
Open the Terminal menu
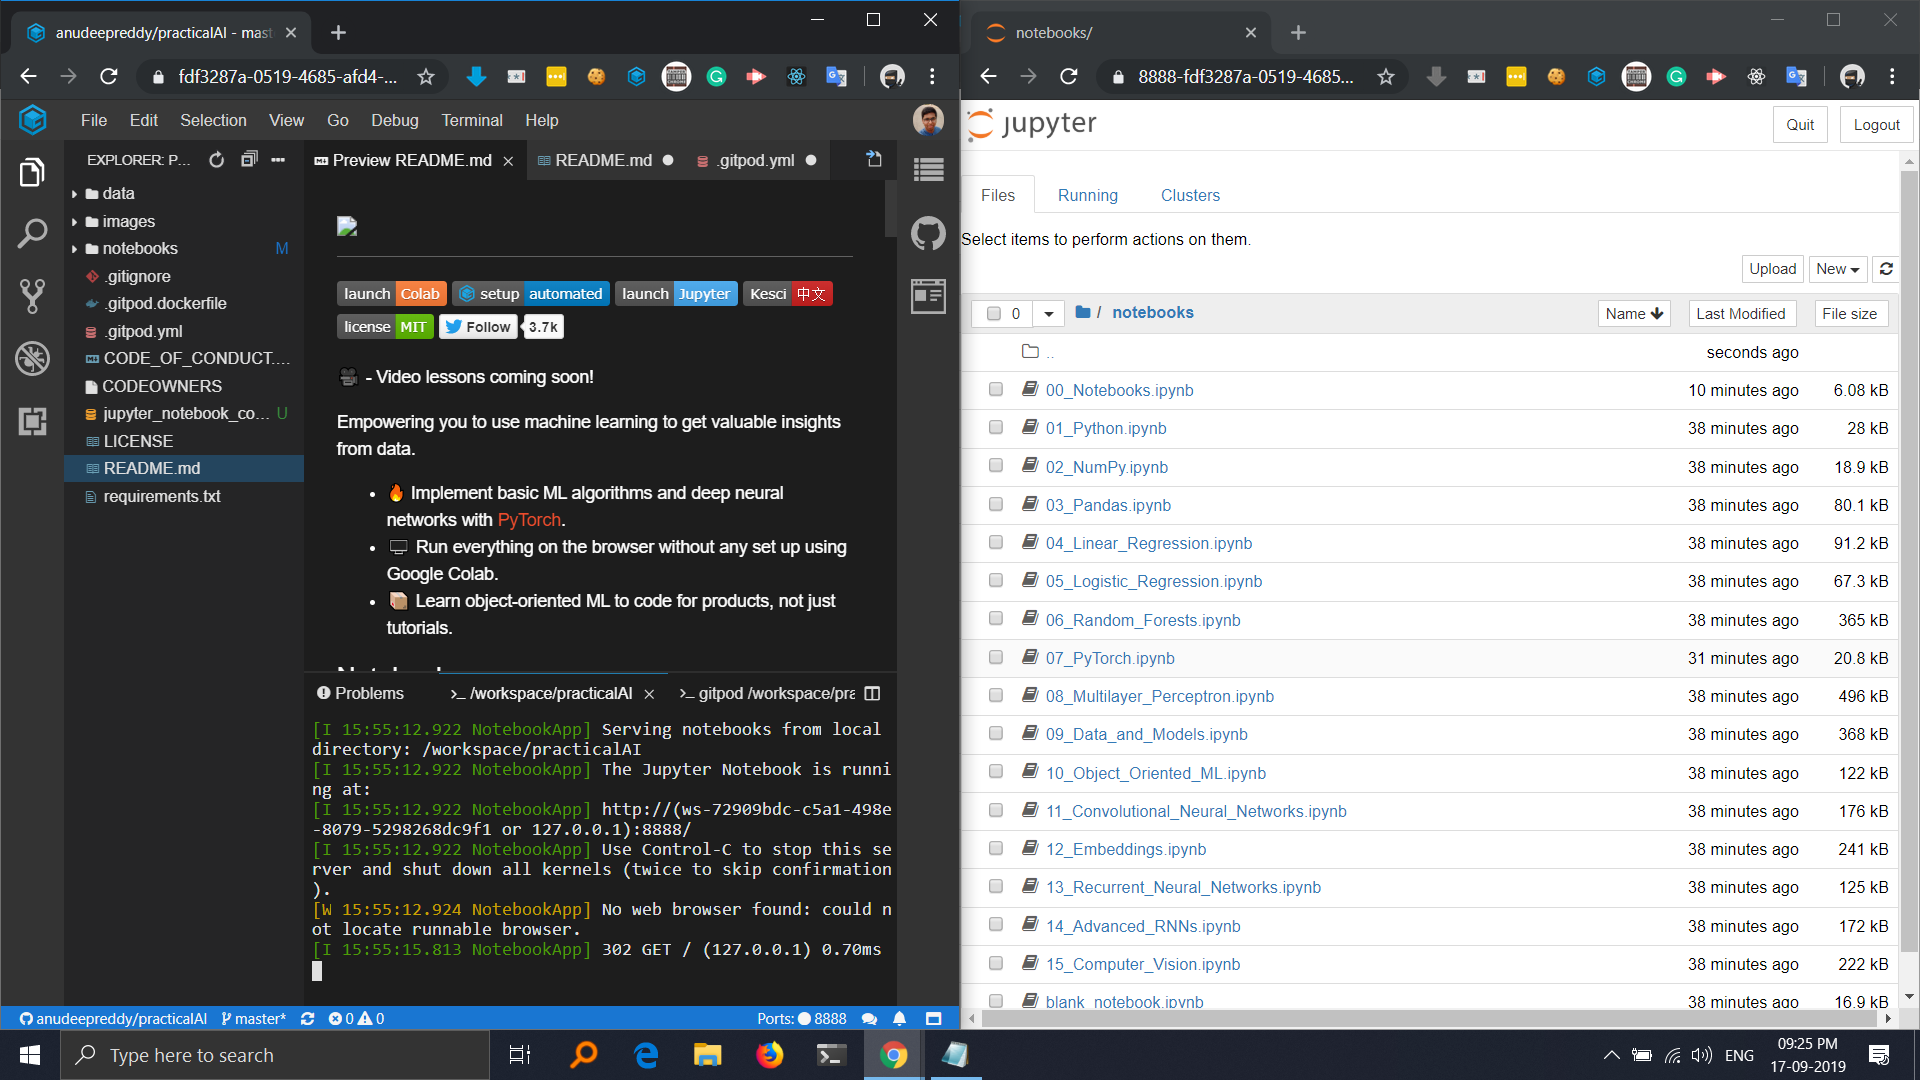point(472,120)
